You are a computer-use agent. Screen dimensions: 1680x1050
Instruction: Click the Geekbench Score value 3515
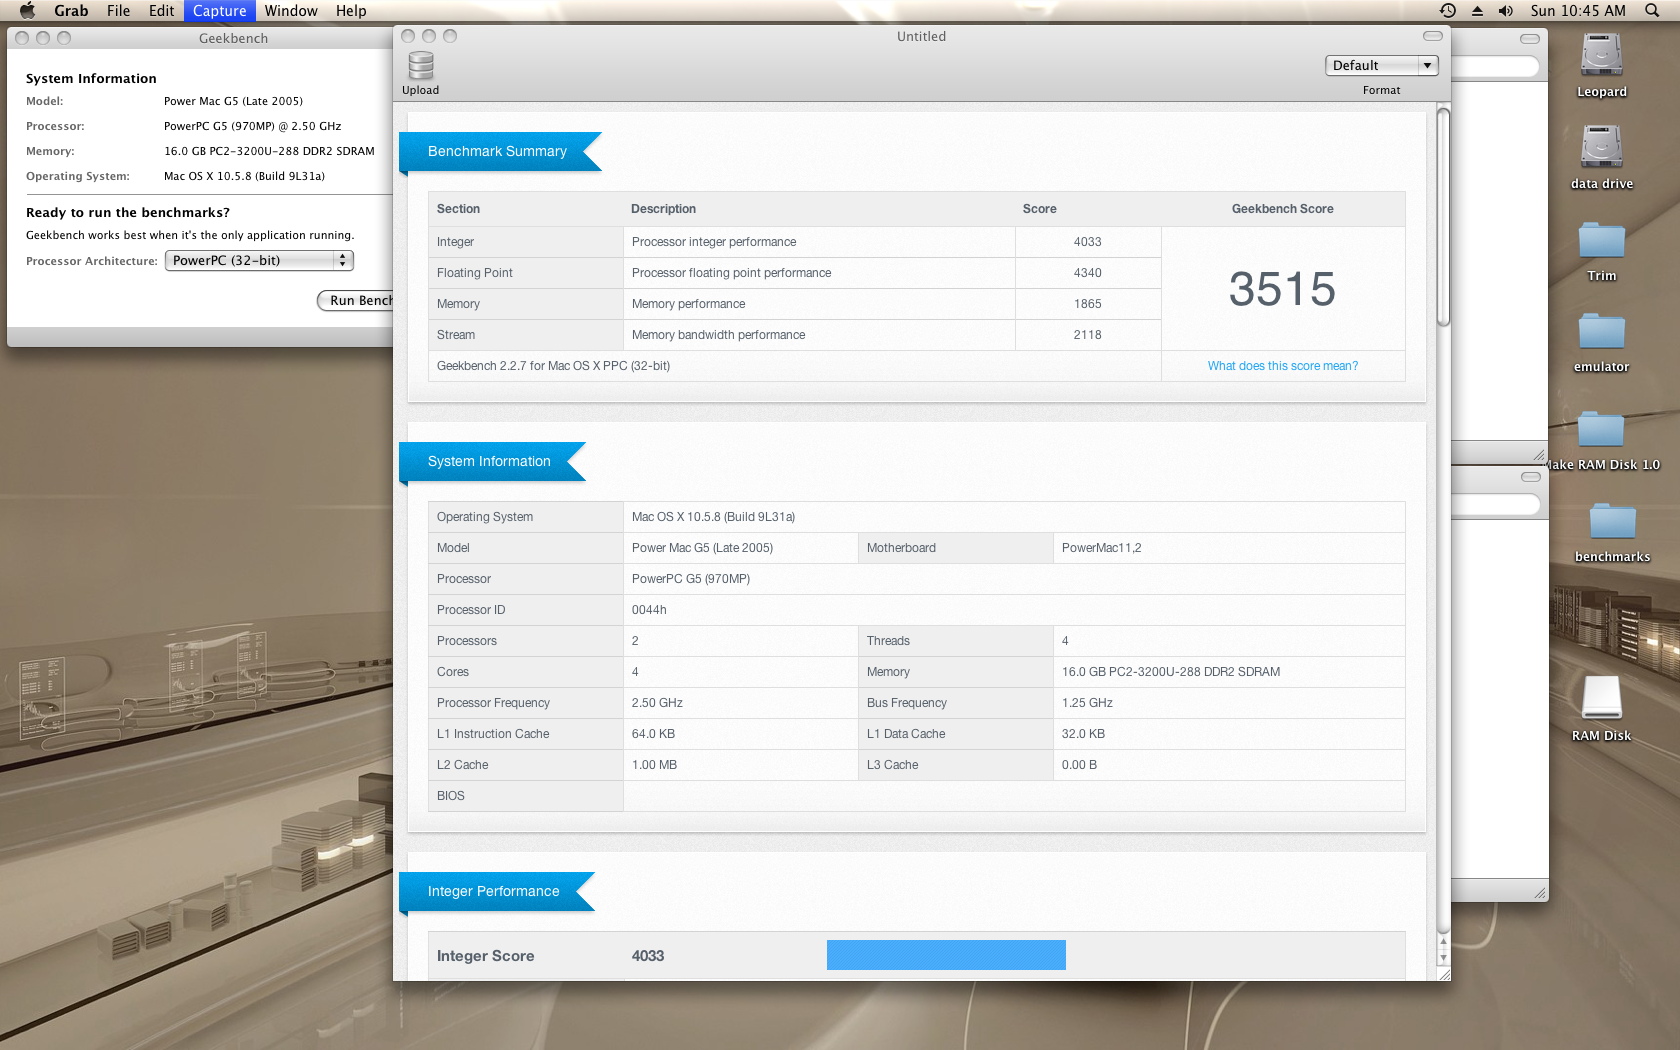(x=1282, y=289)
